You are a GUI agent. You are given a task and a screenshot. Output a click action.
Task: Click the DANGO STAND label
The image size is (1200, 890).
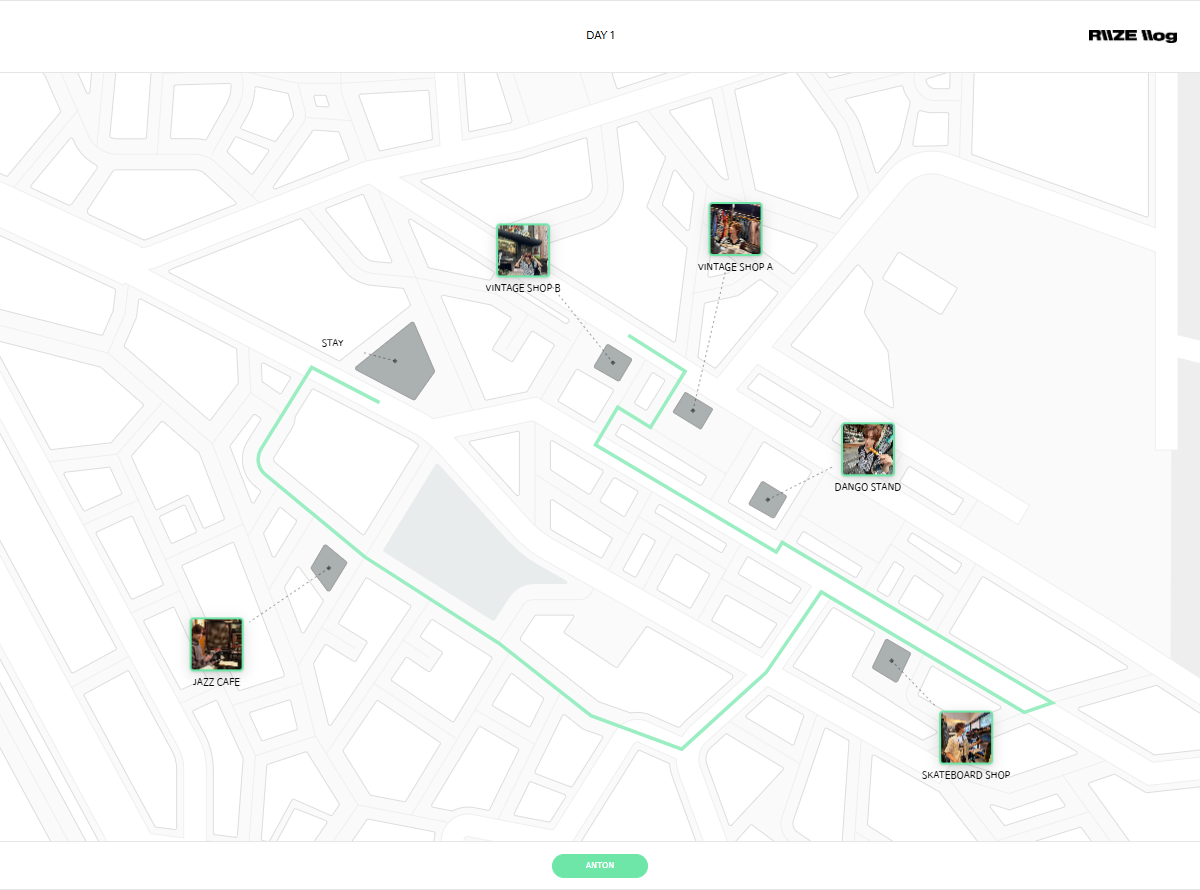(868, 487)
